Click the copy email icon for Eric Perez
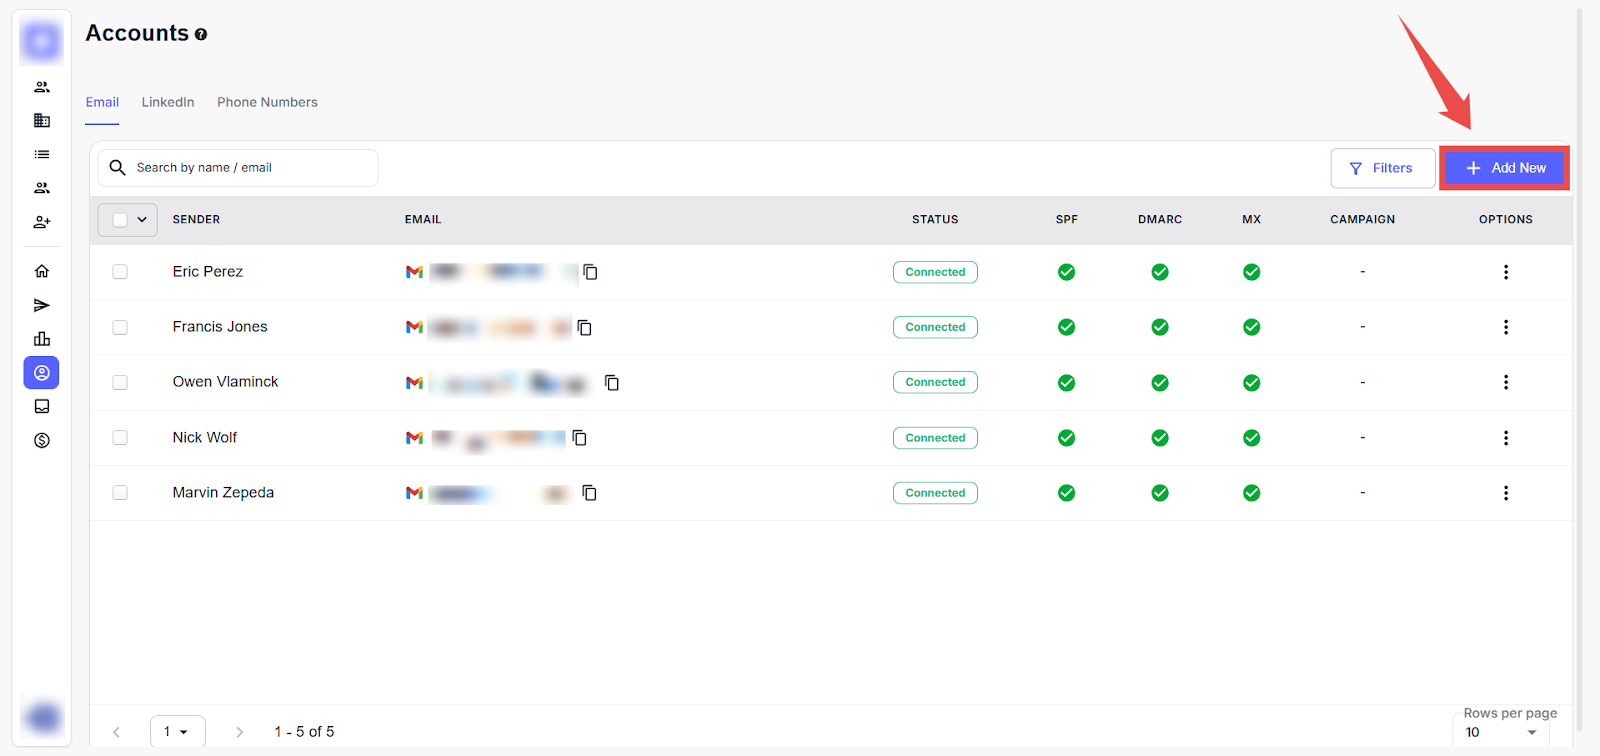 point(590,272)
